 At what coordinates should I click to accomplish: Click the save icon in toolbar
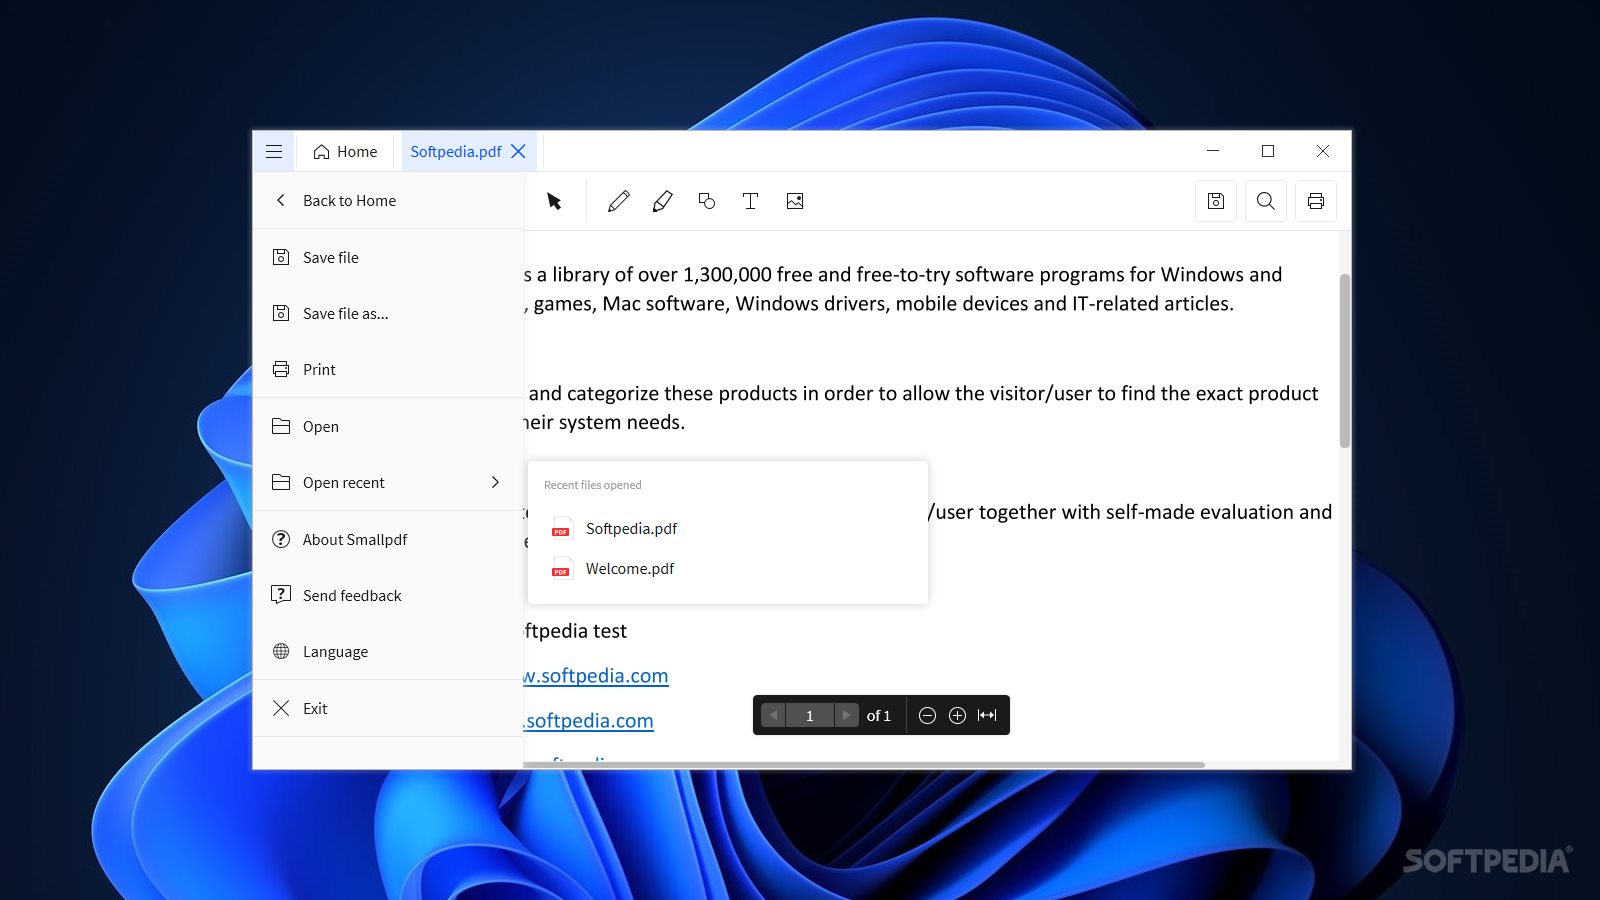pyautogui.click(x=1216, y=201)
